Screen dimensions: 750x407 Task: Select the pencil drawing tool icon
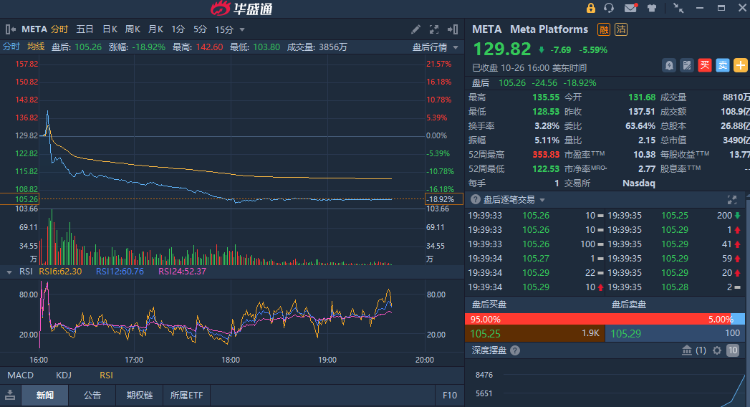tap(416, 30)
